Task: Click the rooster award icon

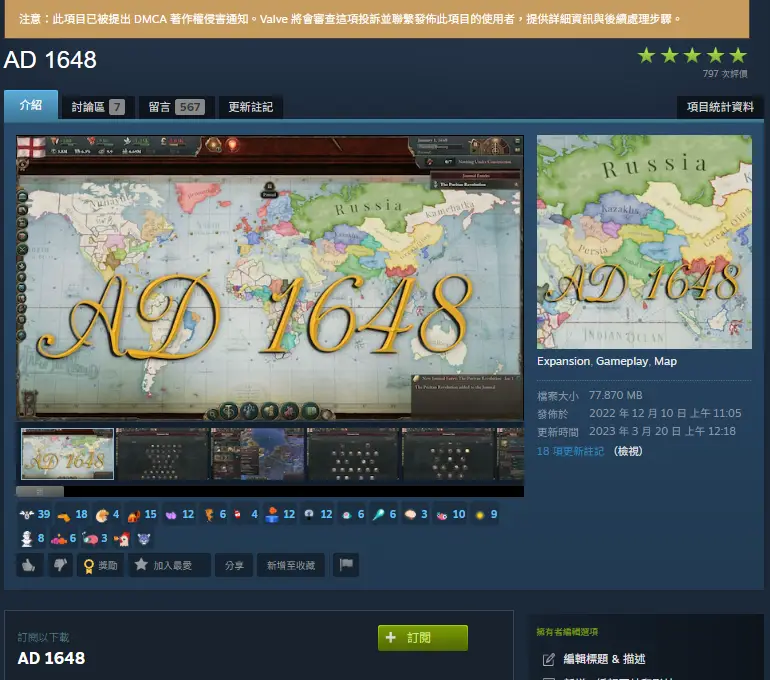Action: (x=122, y=539)
